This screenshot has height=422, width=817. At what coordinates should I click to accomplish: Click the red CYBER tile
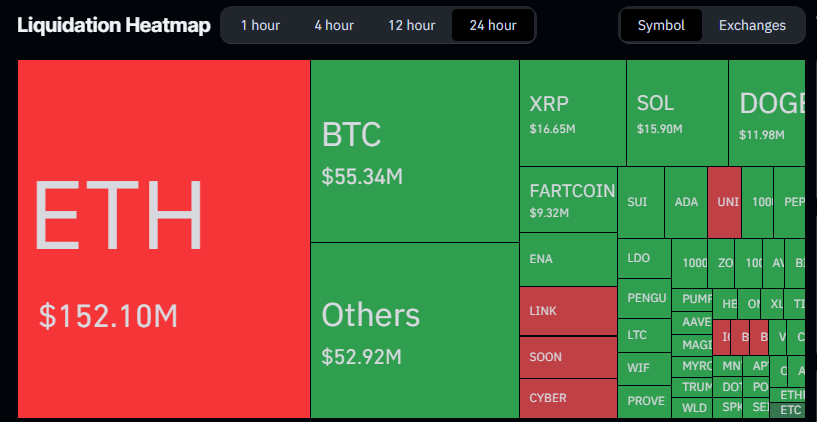[x=568, y=399]
